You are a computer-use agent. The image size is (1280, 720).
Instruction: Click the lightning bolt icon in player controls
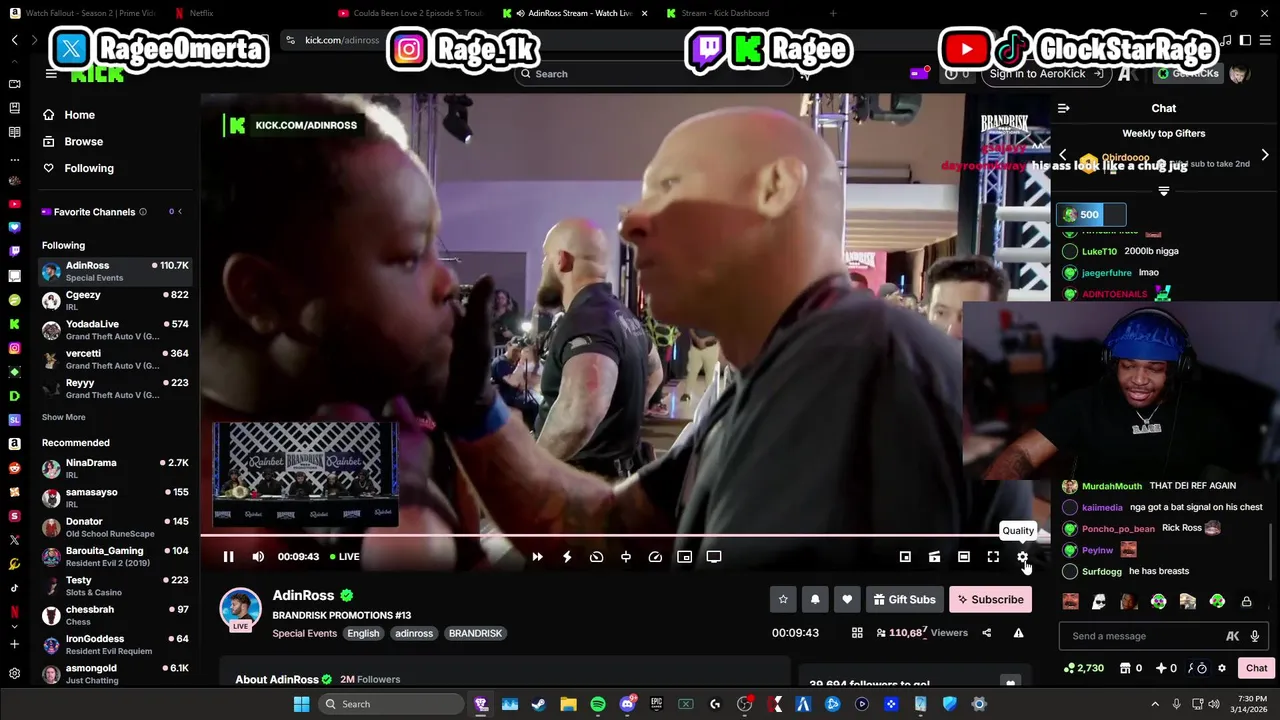[x=567, y=557]
